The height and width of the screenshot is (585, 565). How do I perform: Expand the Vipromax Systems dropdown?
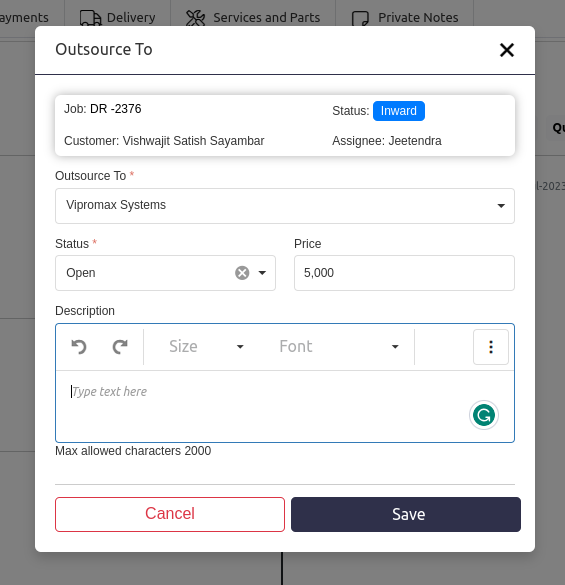pyautogui.click(x=285, y=206)
